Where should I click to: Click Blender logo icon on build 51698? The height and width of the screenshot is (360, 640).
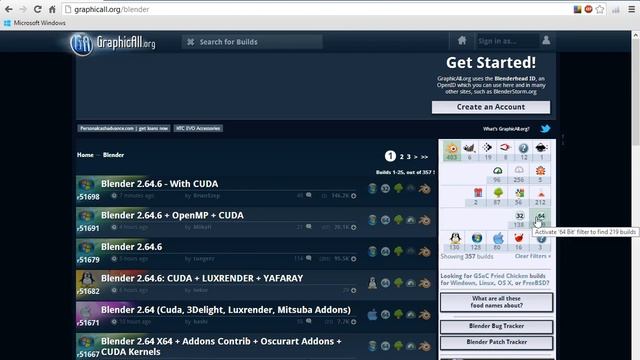click(424, 188)
